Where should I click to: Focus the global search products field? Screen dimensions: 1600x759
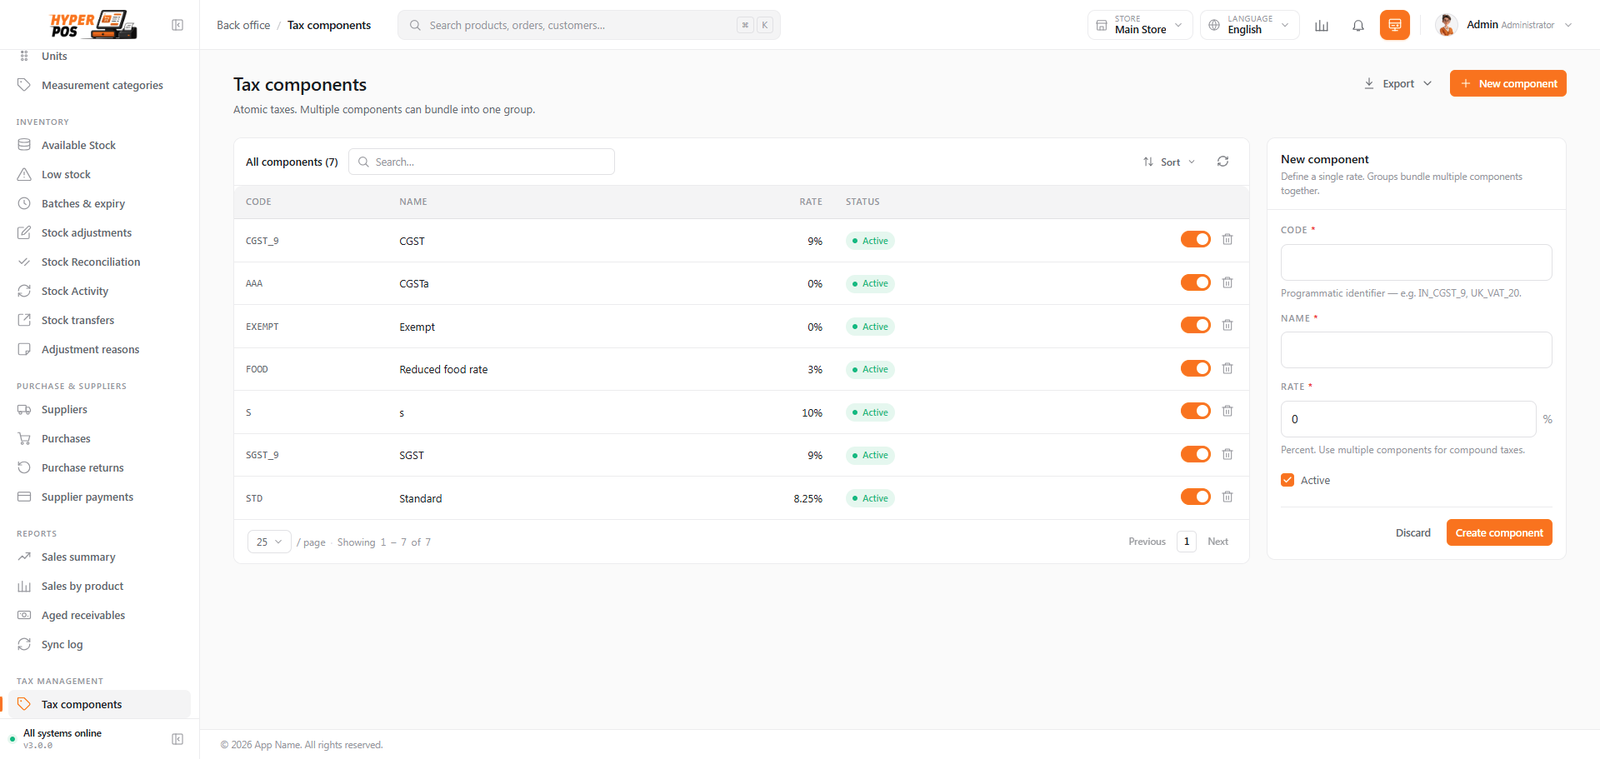coord(589,25)
